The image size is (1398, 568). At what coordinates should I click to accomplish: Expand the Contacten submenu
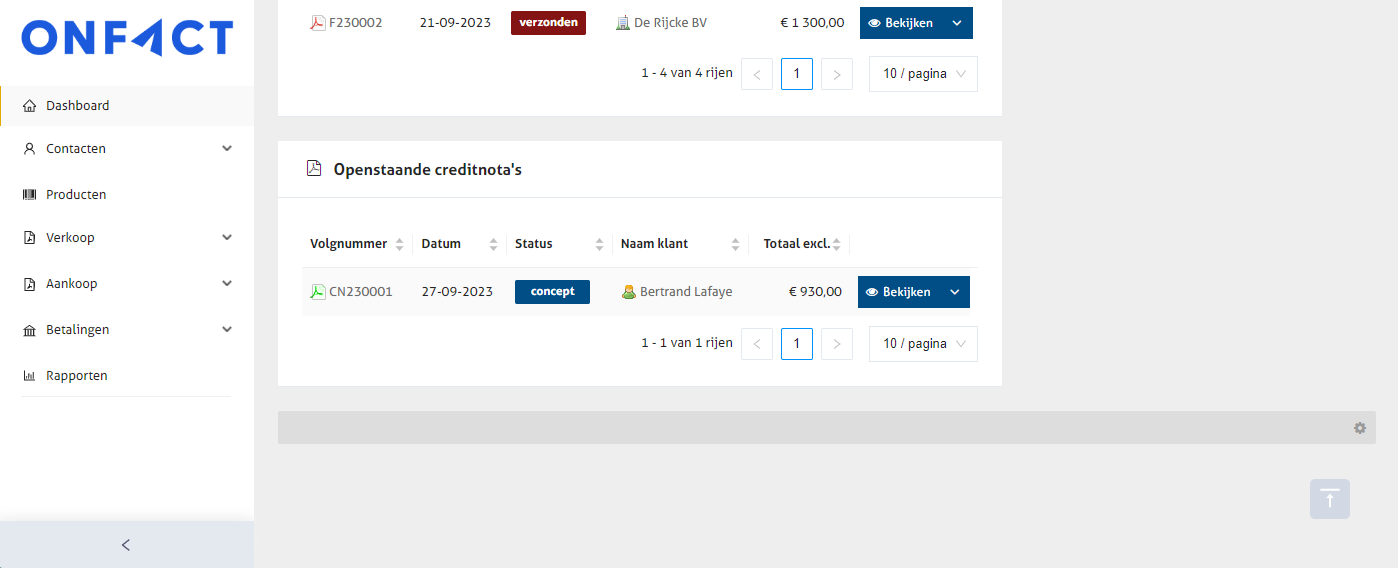tap(227, 149)
